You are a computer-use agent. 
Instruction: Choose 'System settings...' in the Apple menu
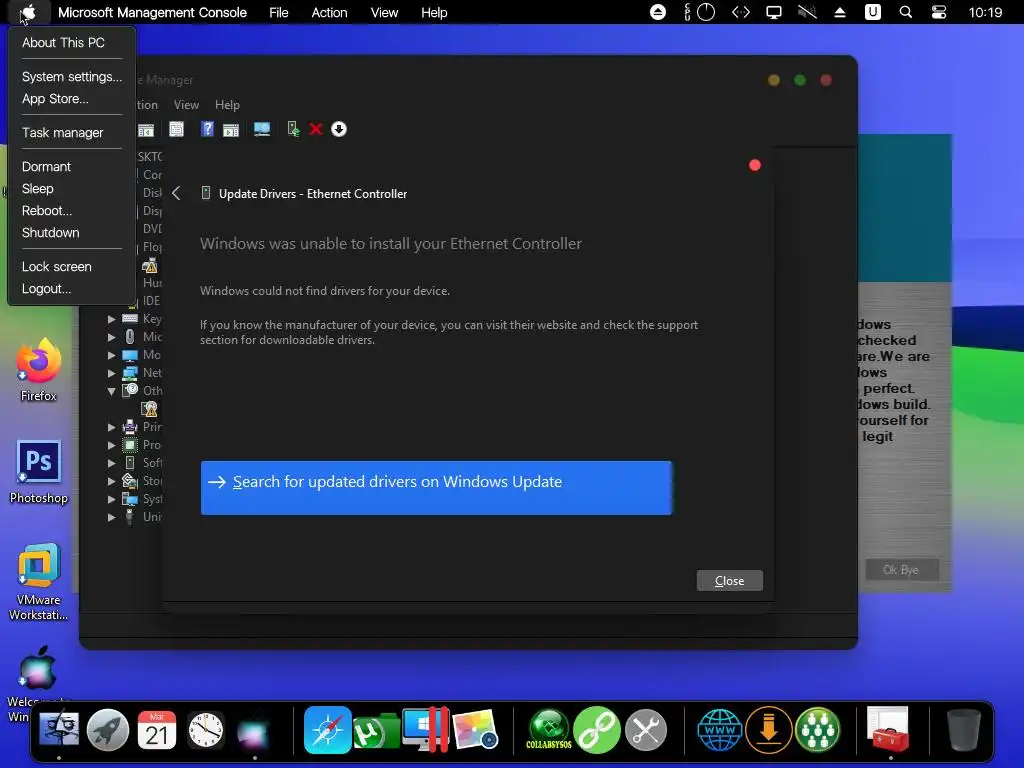tap(72, 76)
